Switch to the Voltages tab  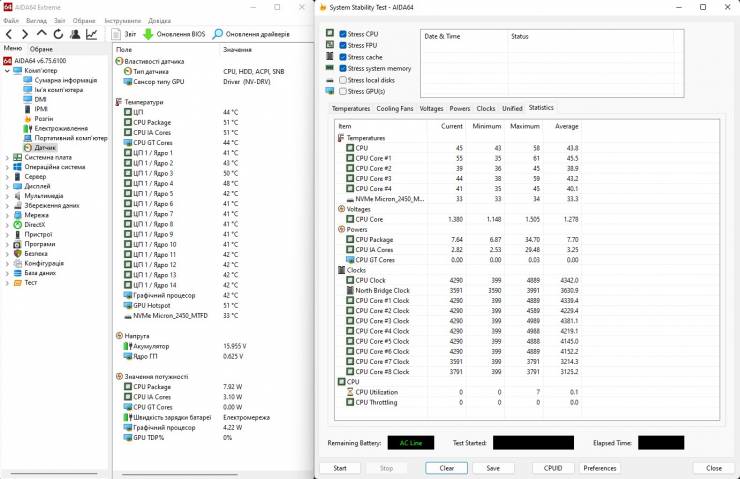tap(431, 109)
